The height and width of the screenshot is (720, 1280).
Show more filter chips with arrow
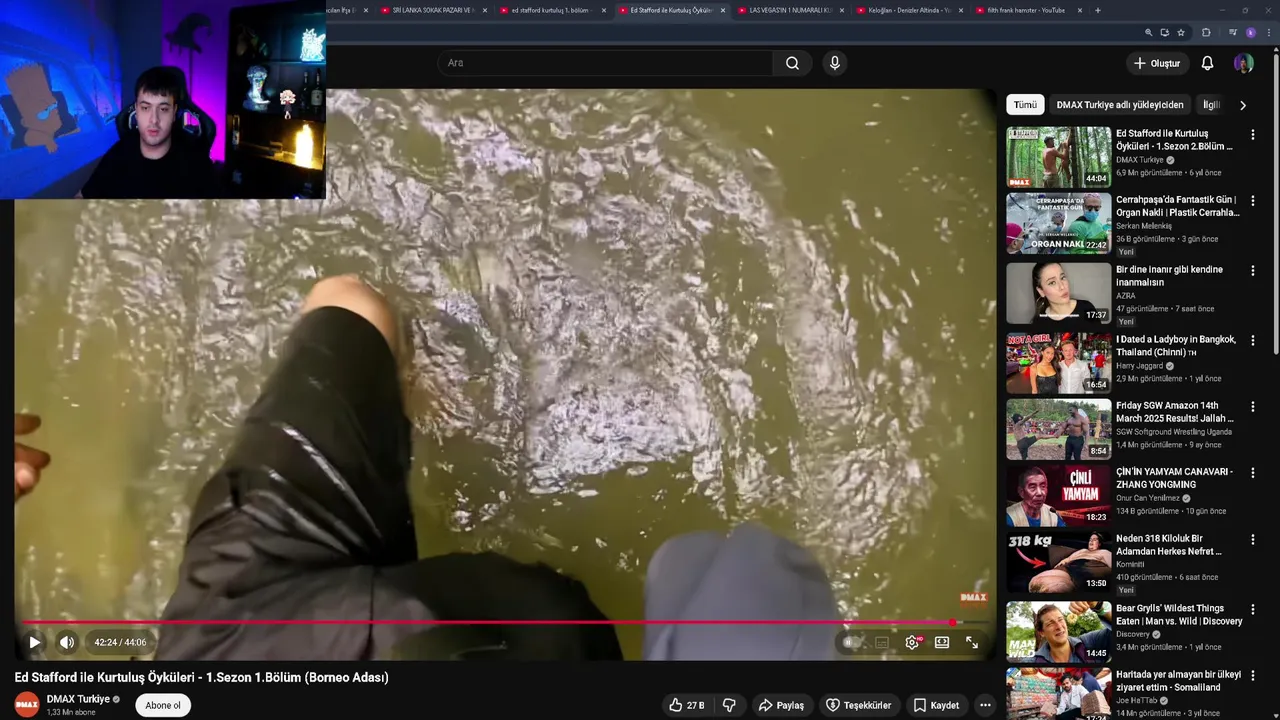click(1243, 105)
